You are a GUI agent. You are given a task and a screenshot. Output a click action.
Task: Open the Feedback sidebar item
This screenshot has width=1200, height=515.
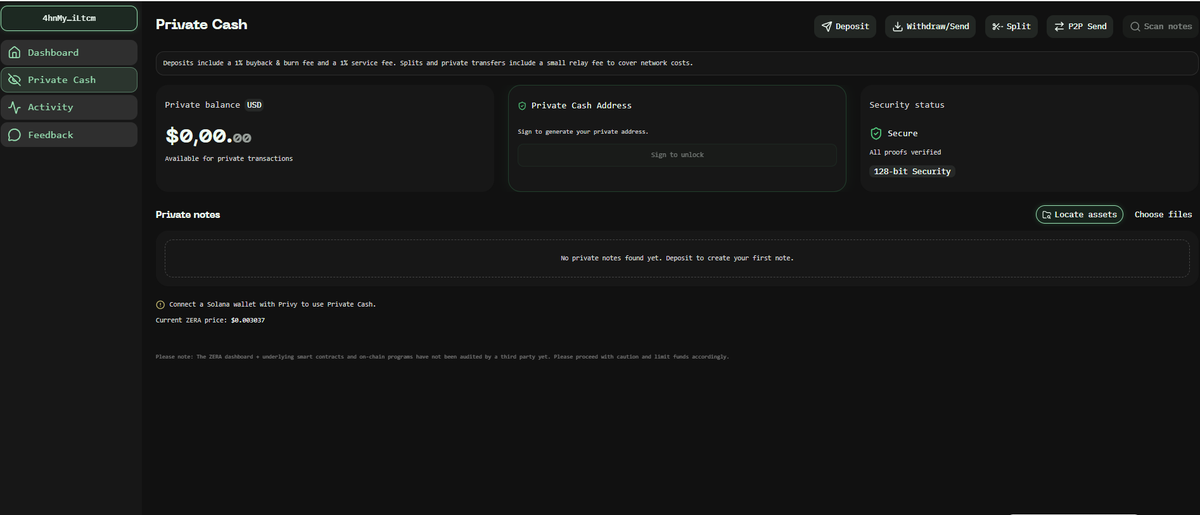69,135
